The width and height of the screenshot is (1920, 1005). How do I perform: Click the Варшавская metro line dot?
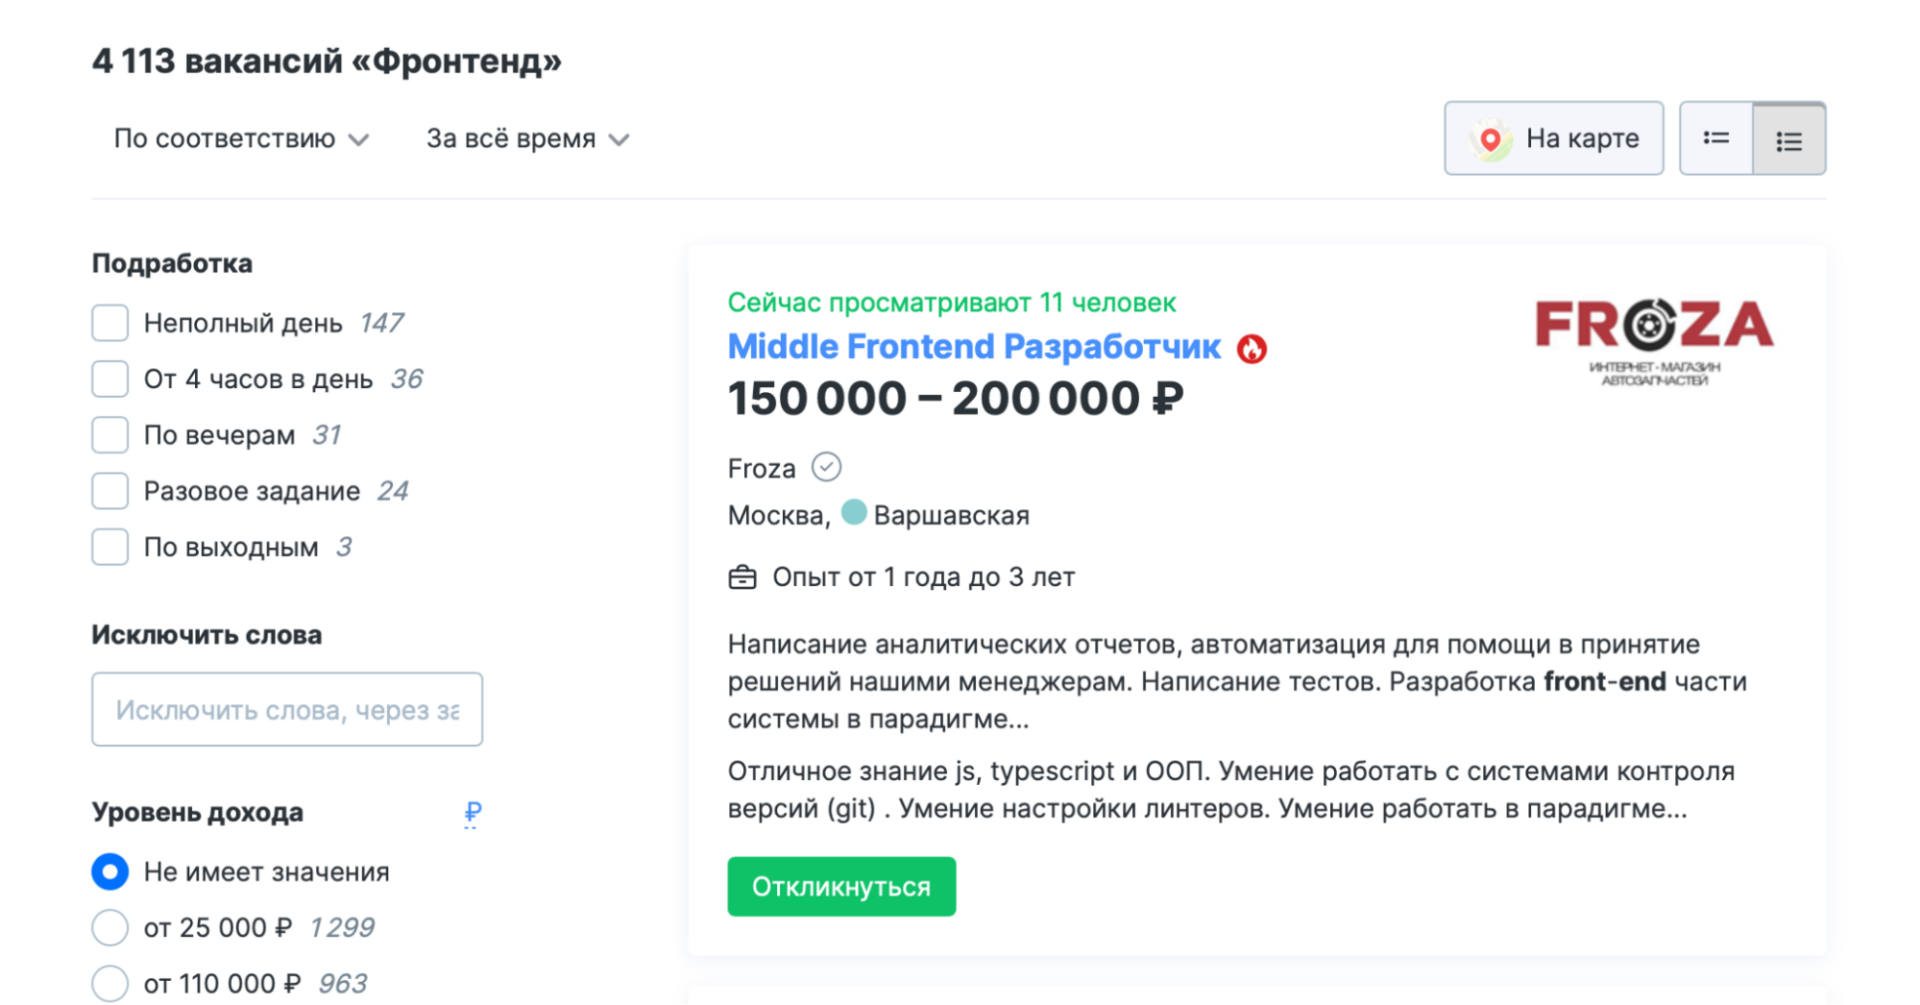point(853,512)
